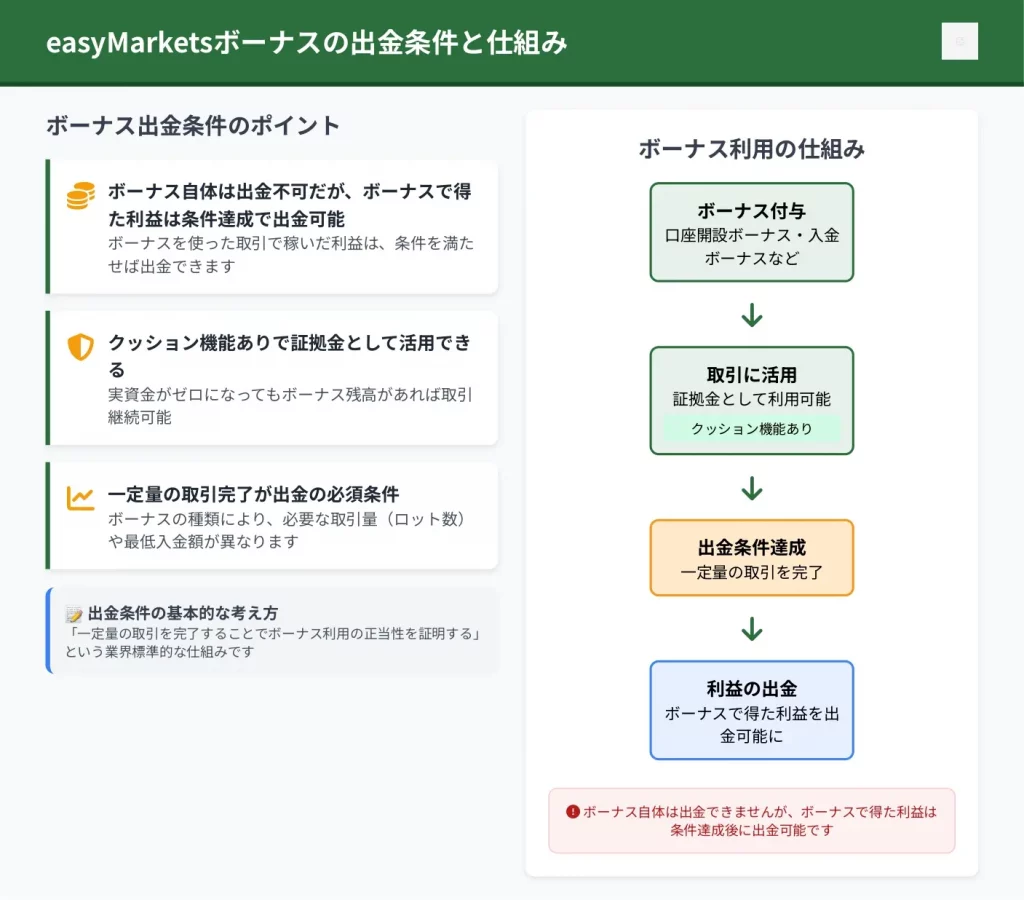1024x900 pixels.
Task: Click the gold coins stack icon
Action: (x=80, y=196)
